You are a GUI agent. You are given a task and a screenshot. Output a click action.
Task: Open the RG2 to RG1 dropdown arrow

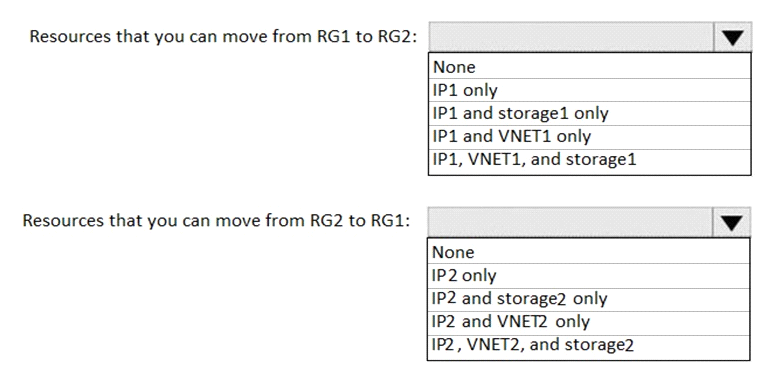732,222
